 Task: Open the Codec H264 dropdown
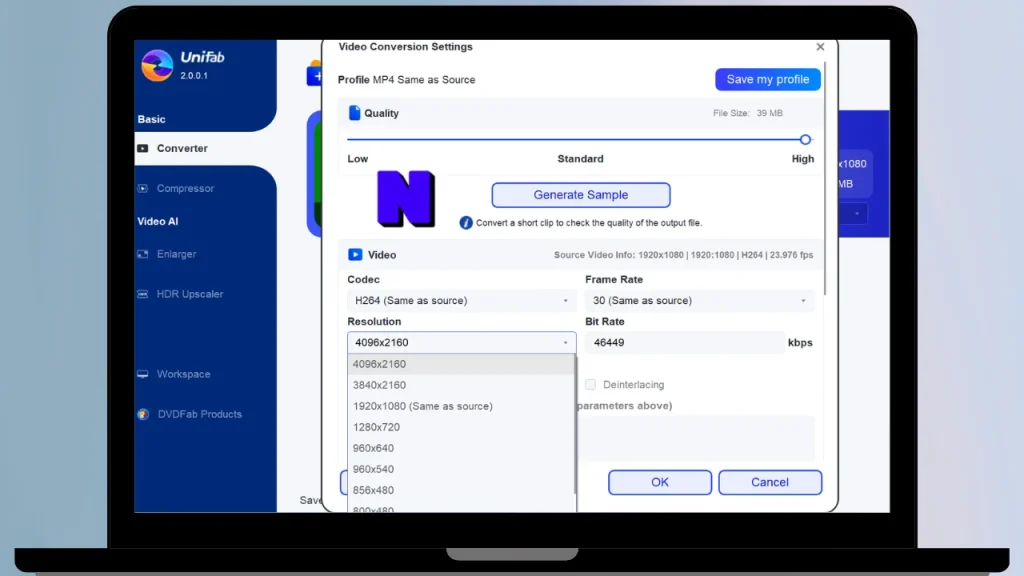[461, 300]
